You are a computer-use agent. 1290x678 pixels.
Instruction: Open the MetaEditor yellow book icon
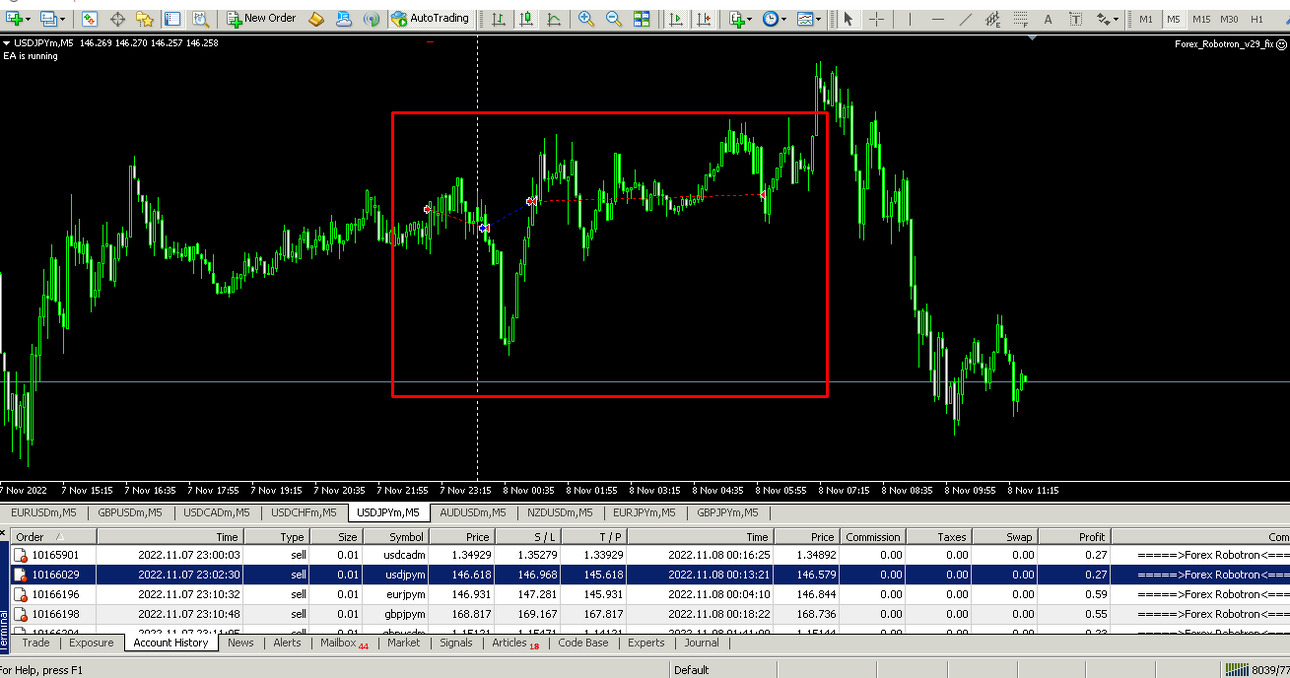[316, 19]
